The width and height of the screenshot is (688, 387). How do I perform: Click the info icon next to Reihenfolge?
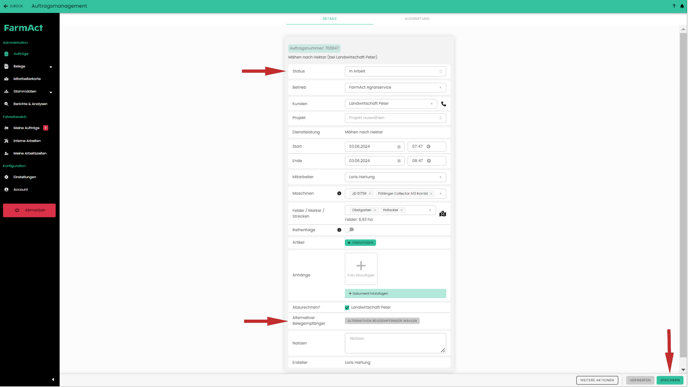pos(339,230)
